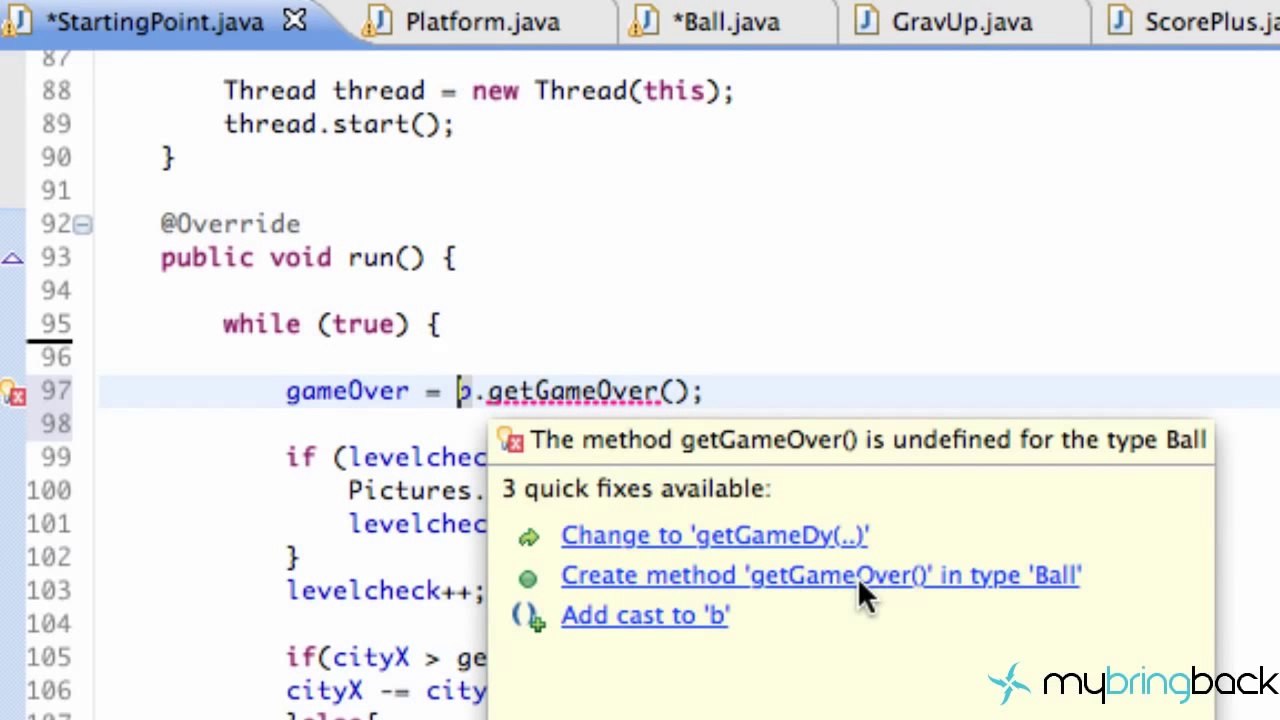
Task: Click line number 95 in the gutter
Action: pos(56,325)
